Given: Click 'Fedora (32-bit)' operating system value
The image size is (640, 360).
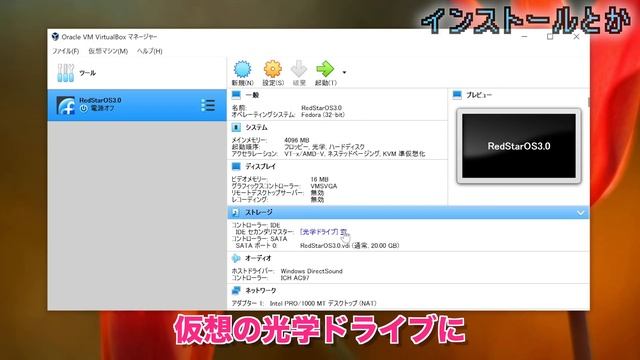Looking at the screenshot, I should (323, 115).
